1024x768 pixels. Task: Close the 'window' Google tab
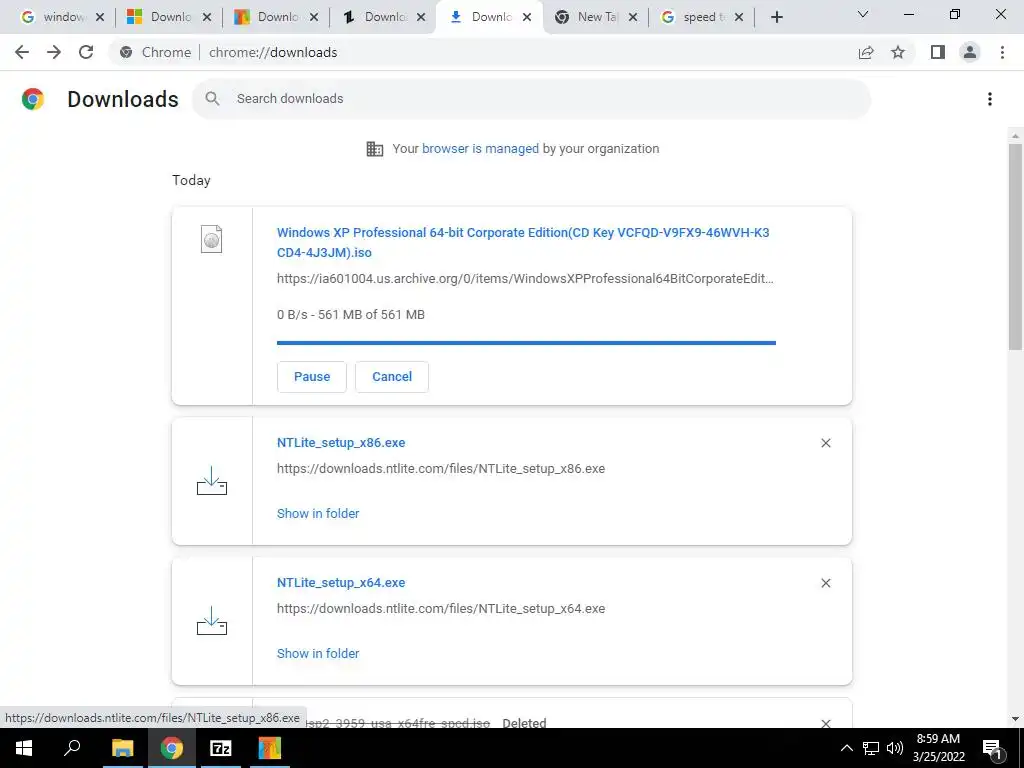coord(100,18)
